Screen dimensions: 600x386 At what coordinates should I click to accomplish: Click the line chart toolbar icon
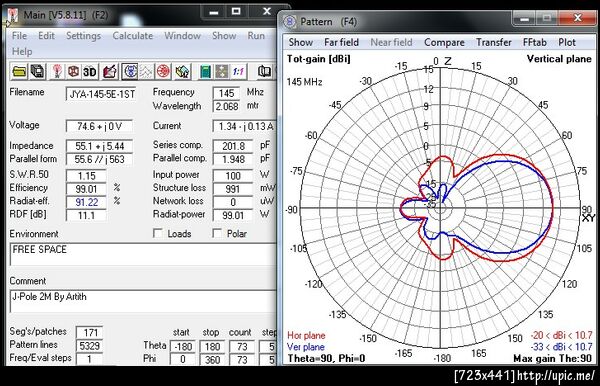click(147, 71)
